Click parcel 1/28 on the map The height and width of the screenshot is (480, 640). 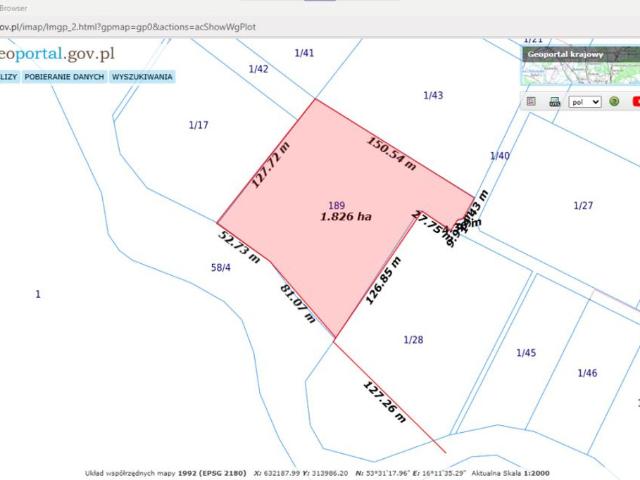click(x=413, y=340)
